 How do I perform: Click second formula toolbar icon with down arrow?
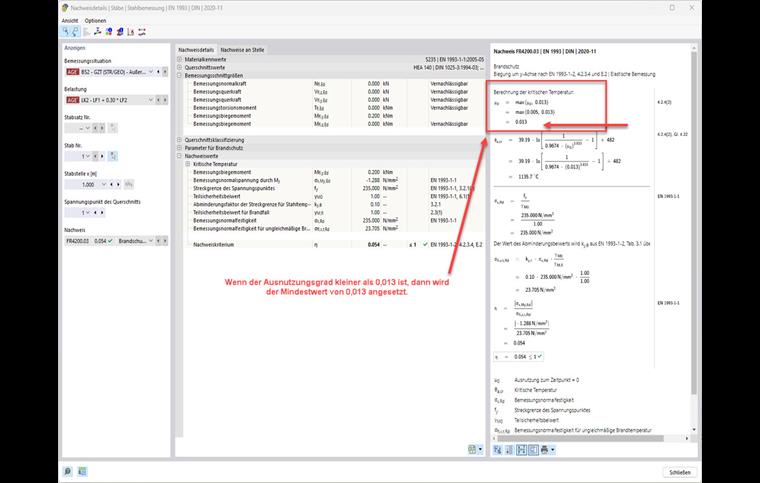509,450
